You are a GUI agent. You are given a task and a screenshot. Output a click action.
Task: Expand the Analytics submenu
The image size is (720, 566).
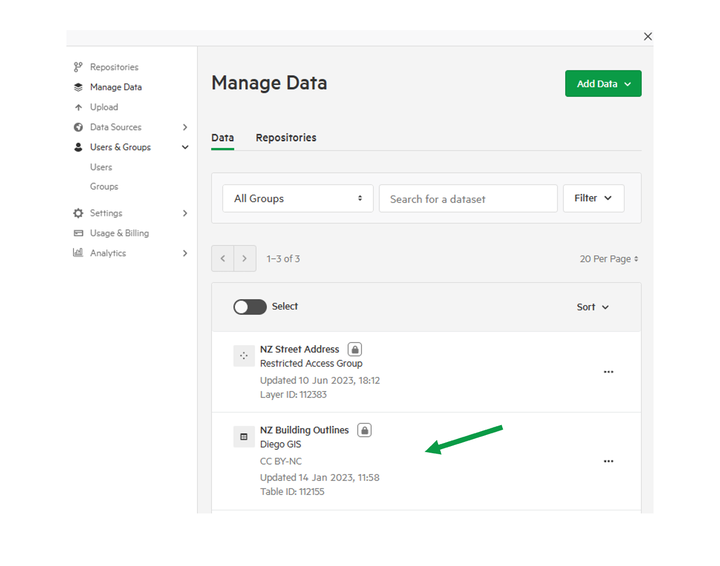(x=185, y=253)
